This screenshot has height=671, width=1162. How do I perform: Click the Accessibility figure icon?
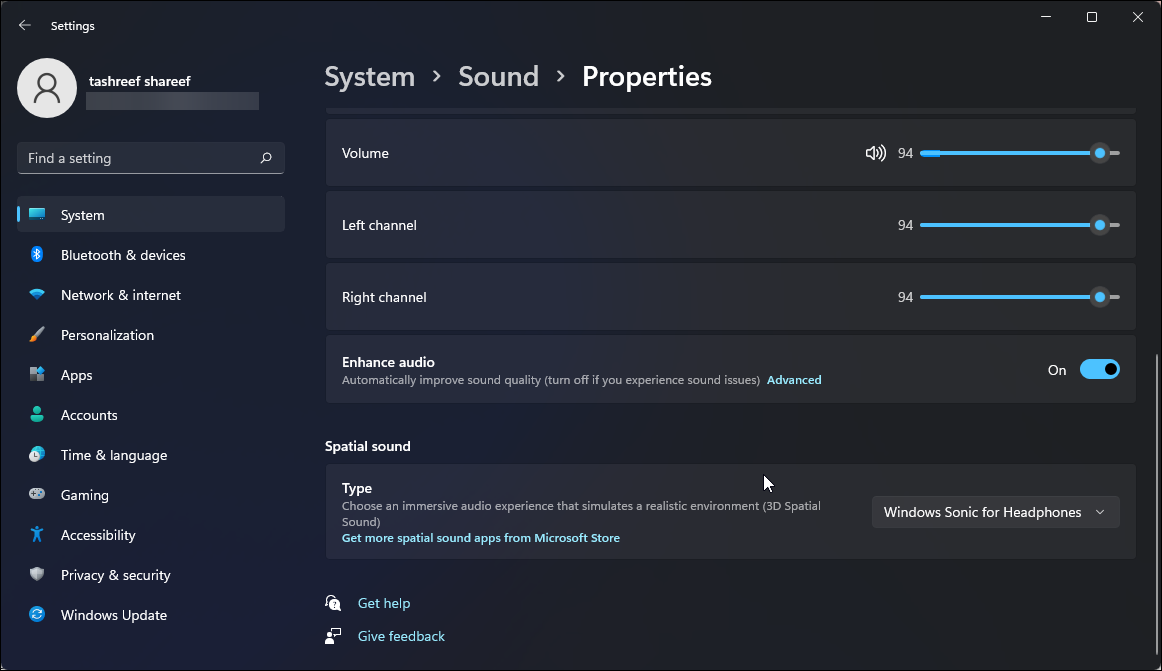coord(37,535)
